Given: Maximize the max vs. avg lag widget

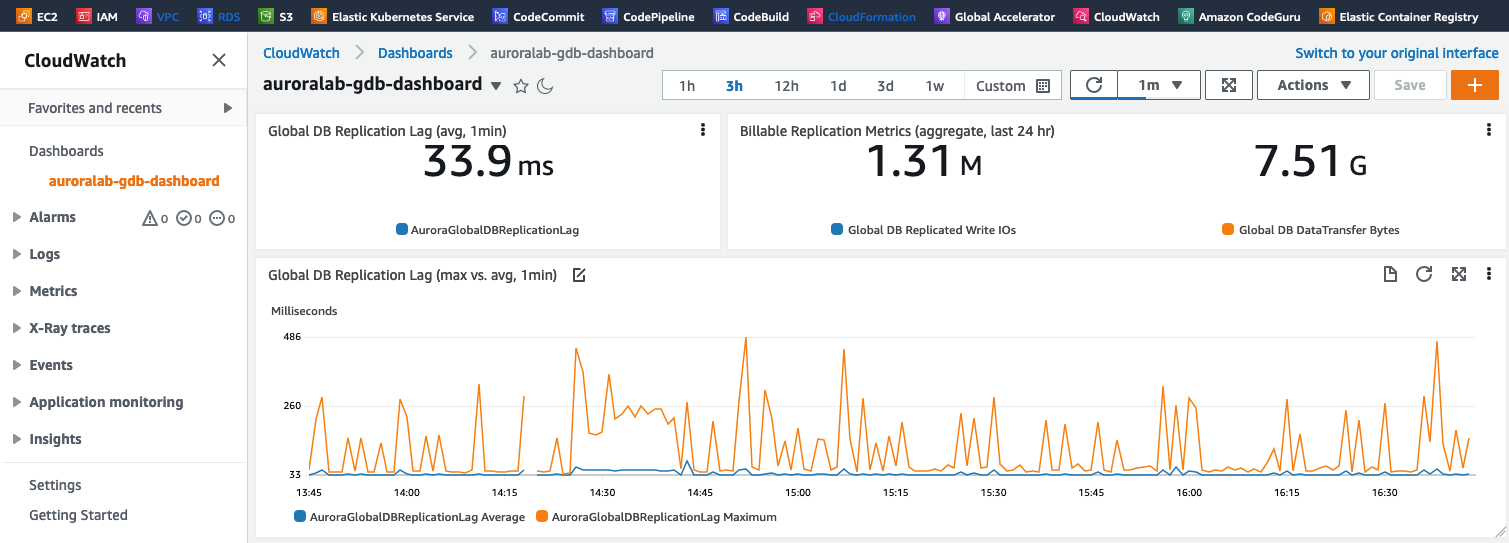Looking at the screenshot, I should click(1459, 274).
